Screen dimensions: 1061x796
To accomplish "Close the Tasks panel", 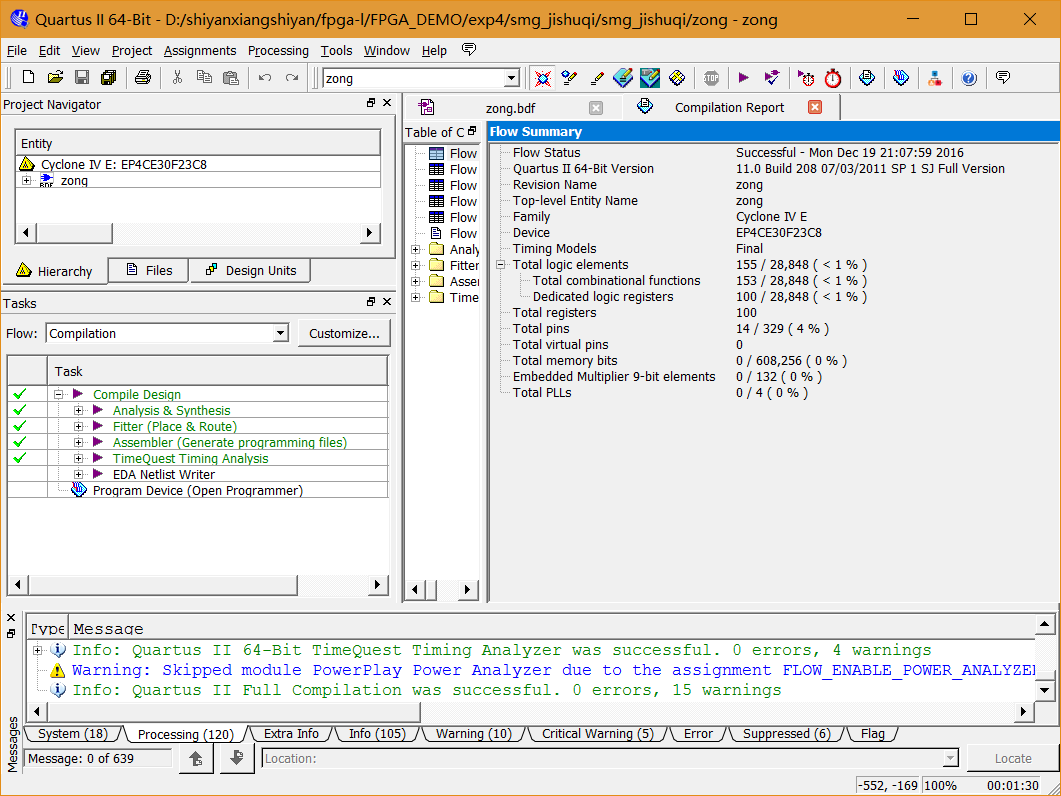I will tap(387, 302).
